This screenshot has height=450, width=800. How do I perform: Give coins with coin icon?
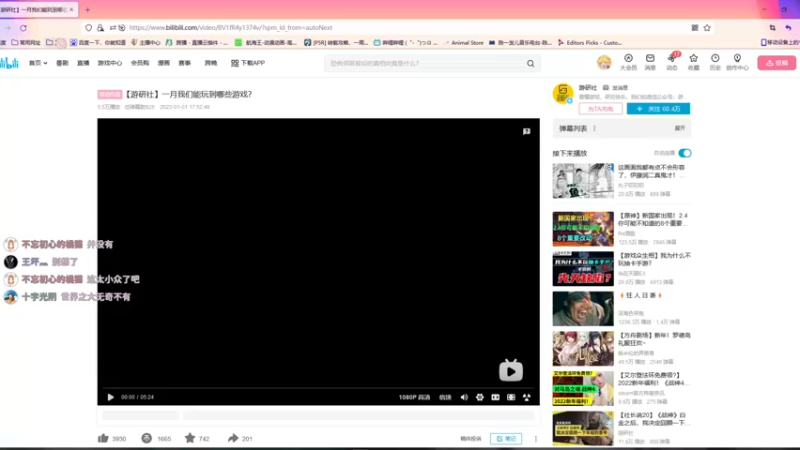[x=146, y=438]
